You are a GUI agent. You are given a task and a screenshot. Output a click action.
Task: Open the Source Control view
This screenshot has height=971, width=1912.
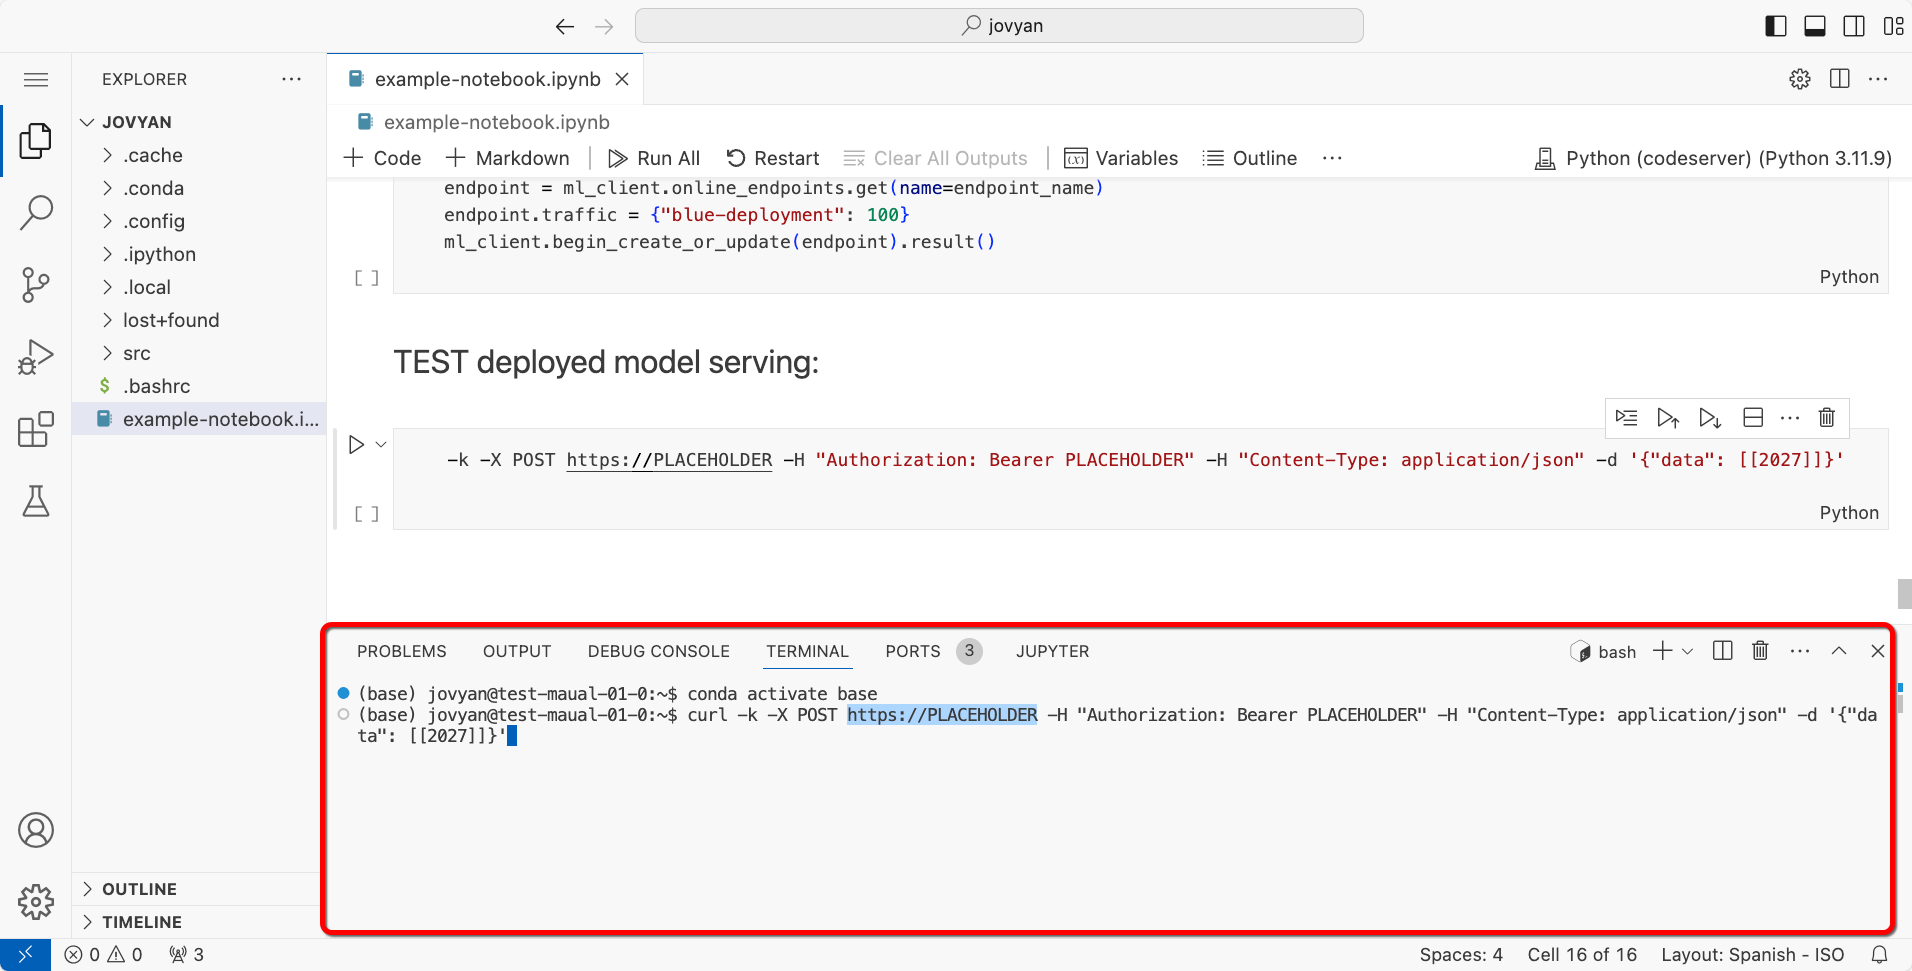(x=36, y=285)
